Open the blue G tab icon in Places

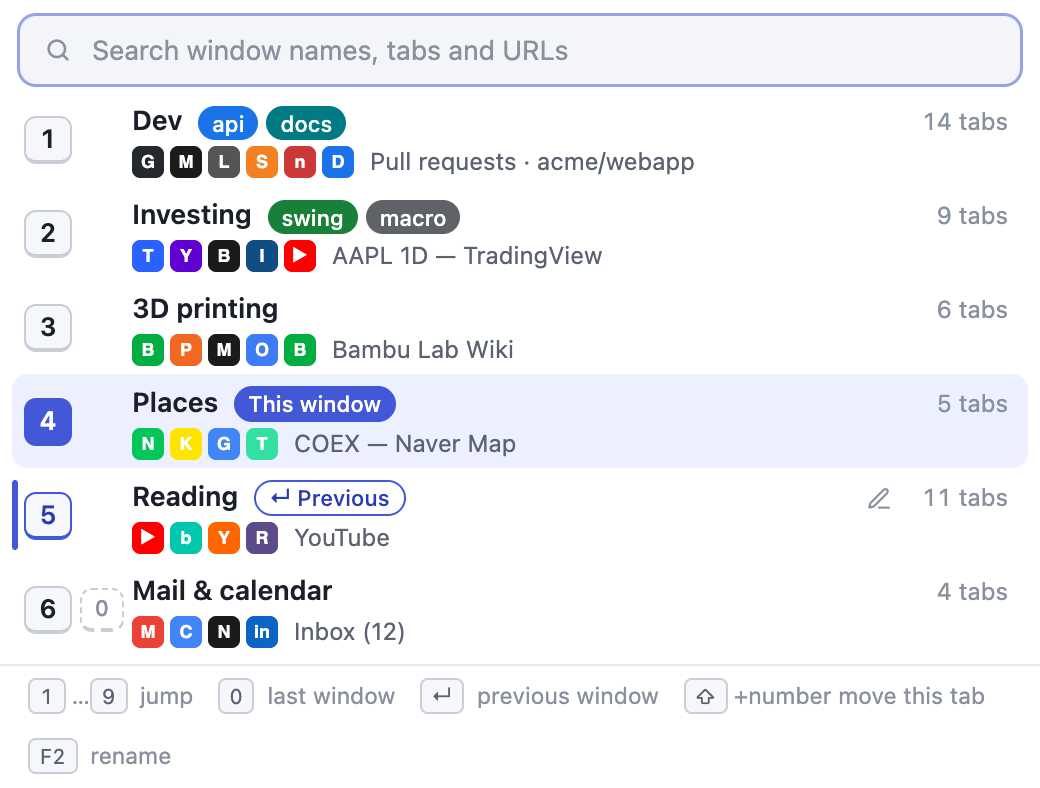pos(224,444)
